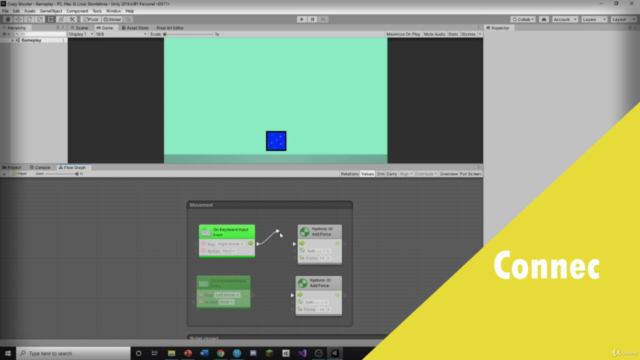Open the Account dropdown

[x=565, y=19]
